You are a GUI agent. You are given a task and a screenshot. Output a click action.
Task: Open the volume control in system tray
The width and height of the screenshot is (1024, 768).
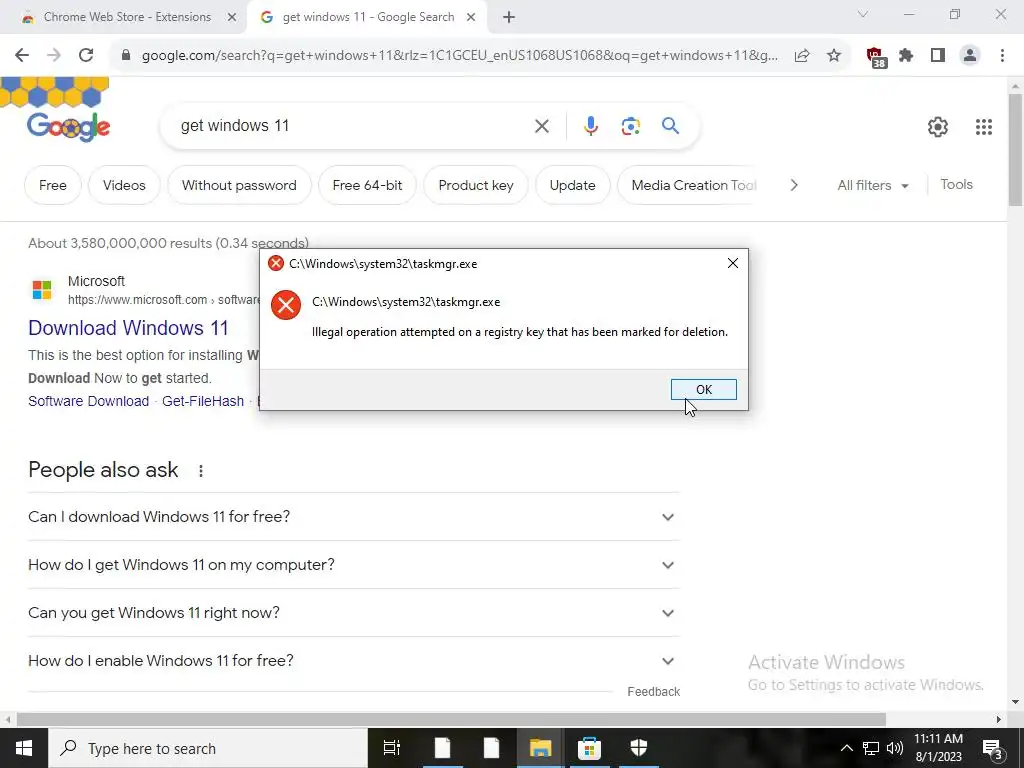tap(895, 748)
